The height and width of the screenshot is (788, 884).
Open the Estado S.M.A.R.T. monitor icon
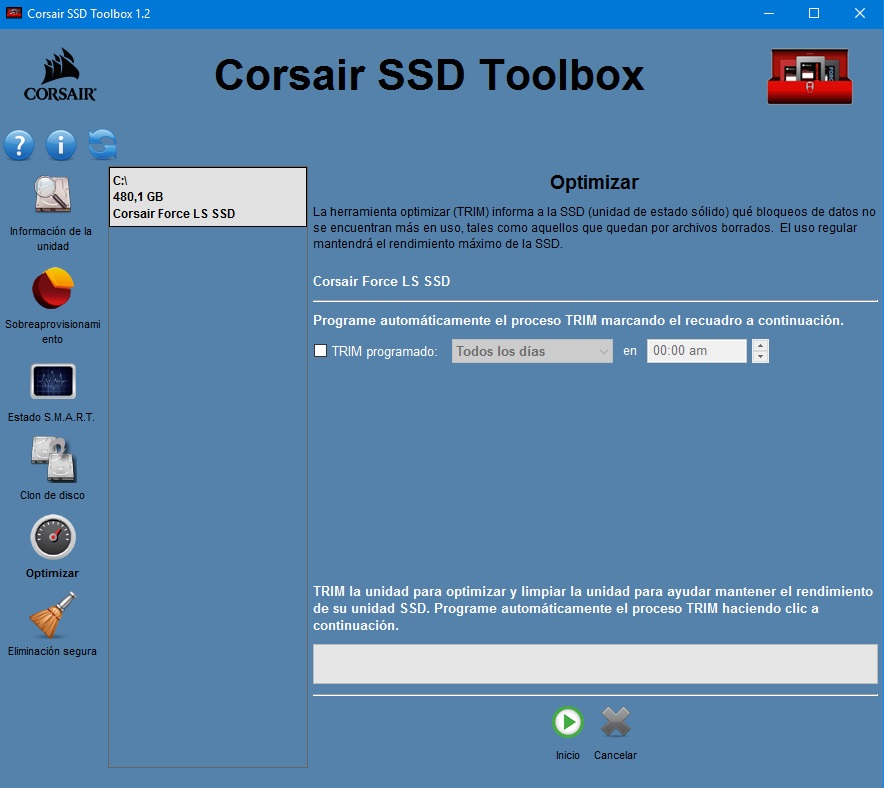click(x=52, y=382)
